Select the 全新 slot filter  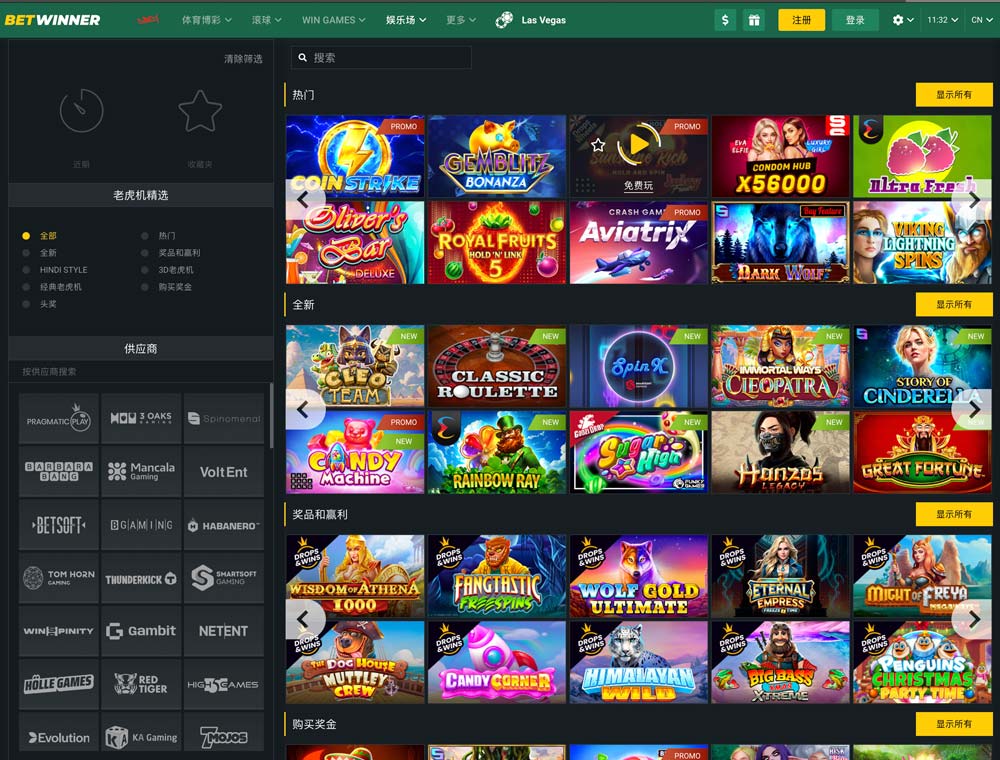[x=40, y=253]
